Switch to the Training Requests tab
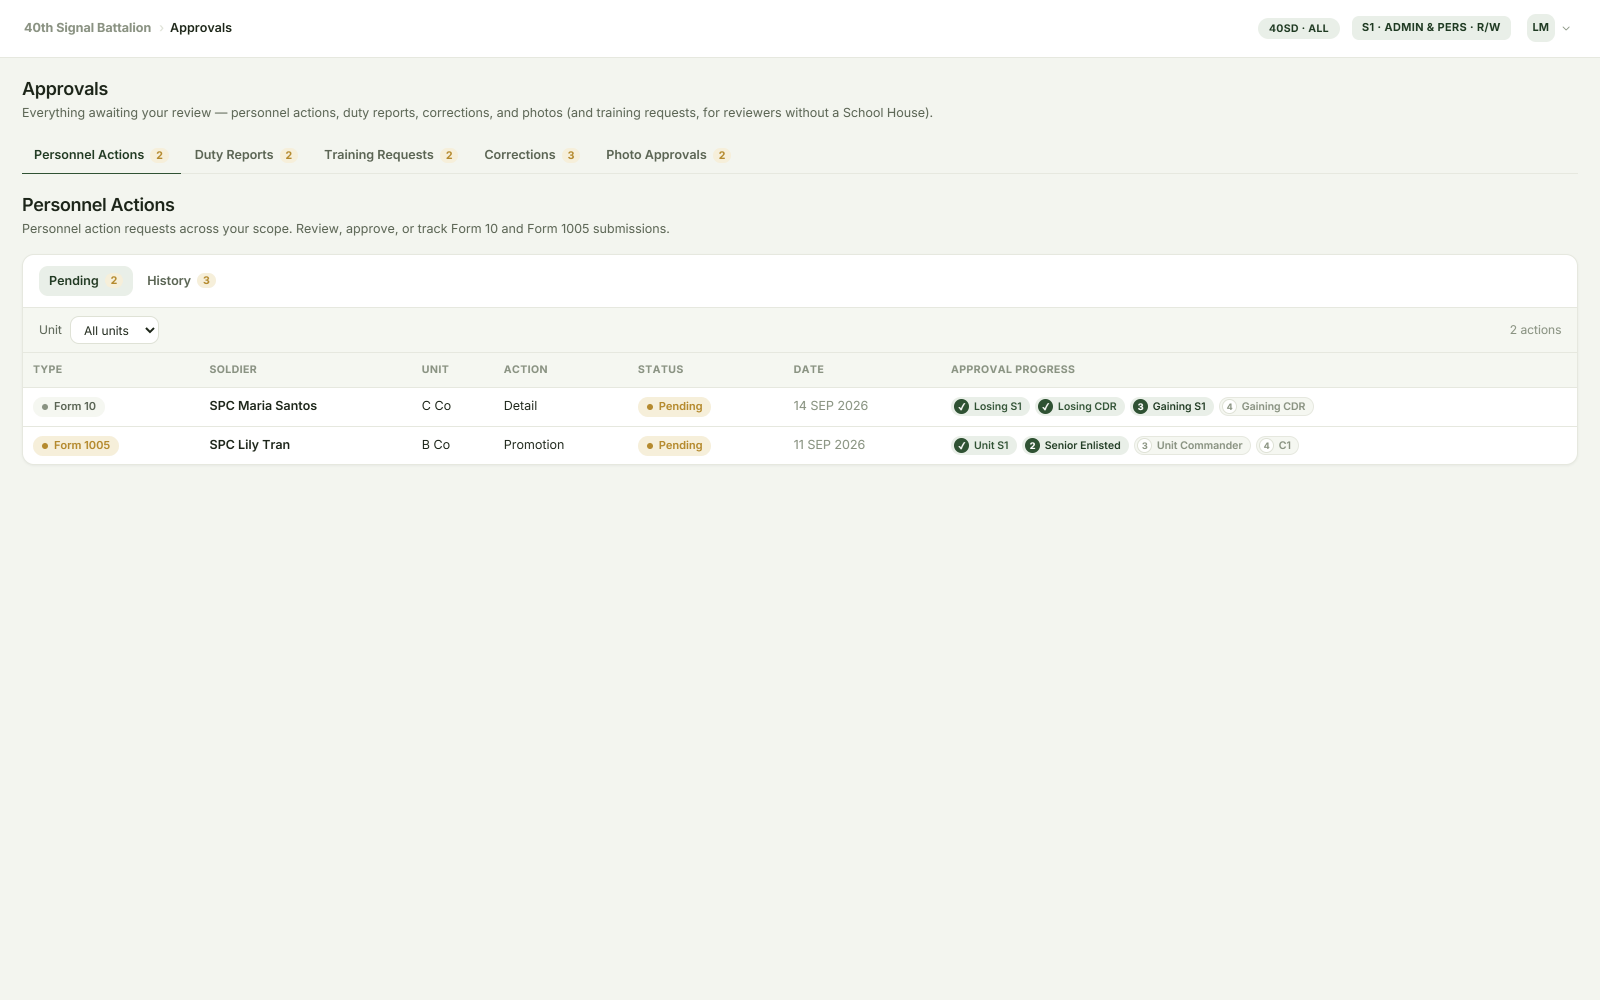This screenshot has height=1000, width=1600. pyautogui.click(x=390, y=155)
